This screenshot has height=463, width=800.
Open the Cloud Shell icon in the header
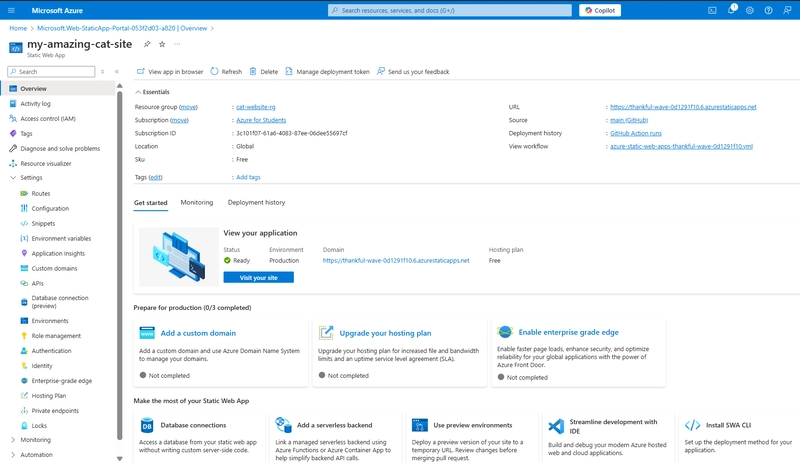(712, 10)
